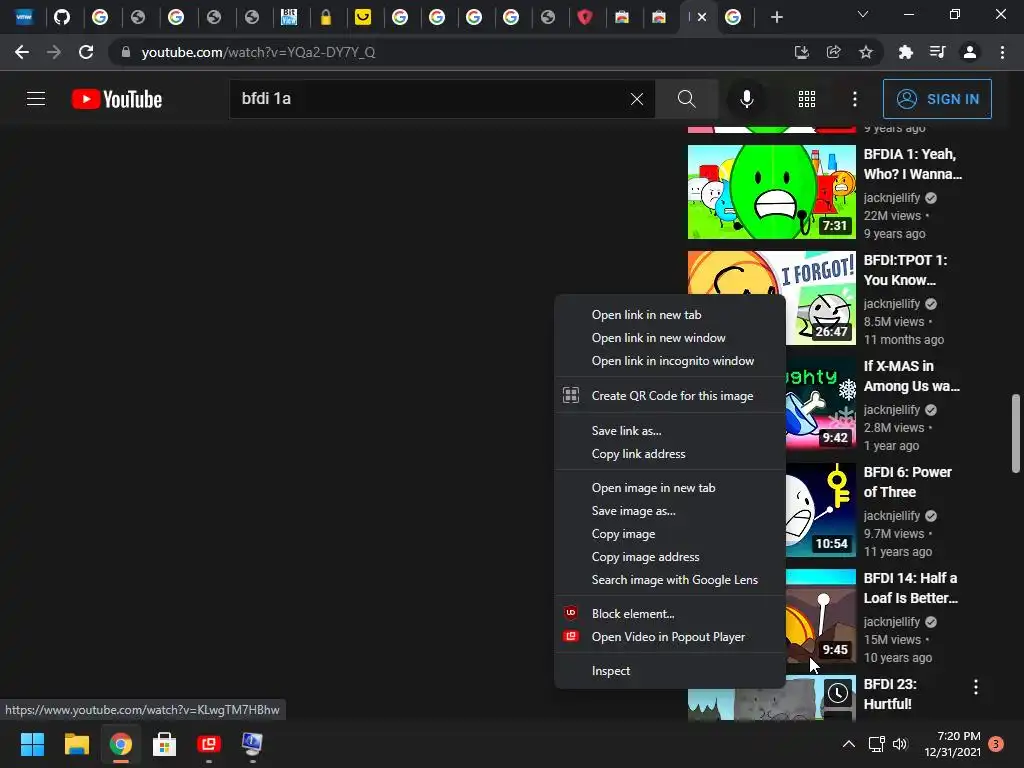
Task: Install app icon in the address bar
Action: click(801, 52)
